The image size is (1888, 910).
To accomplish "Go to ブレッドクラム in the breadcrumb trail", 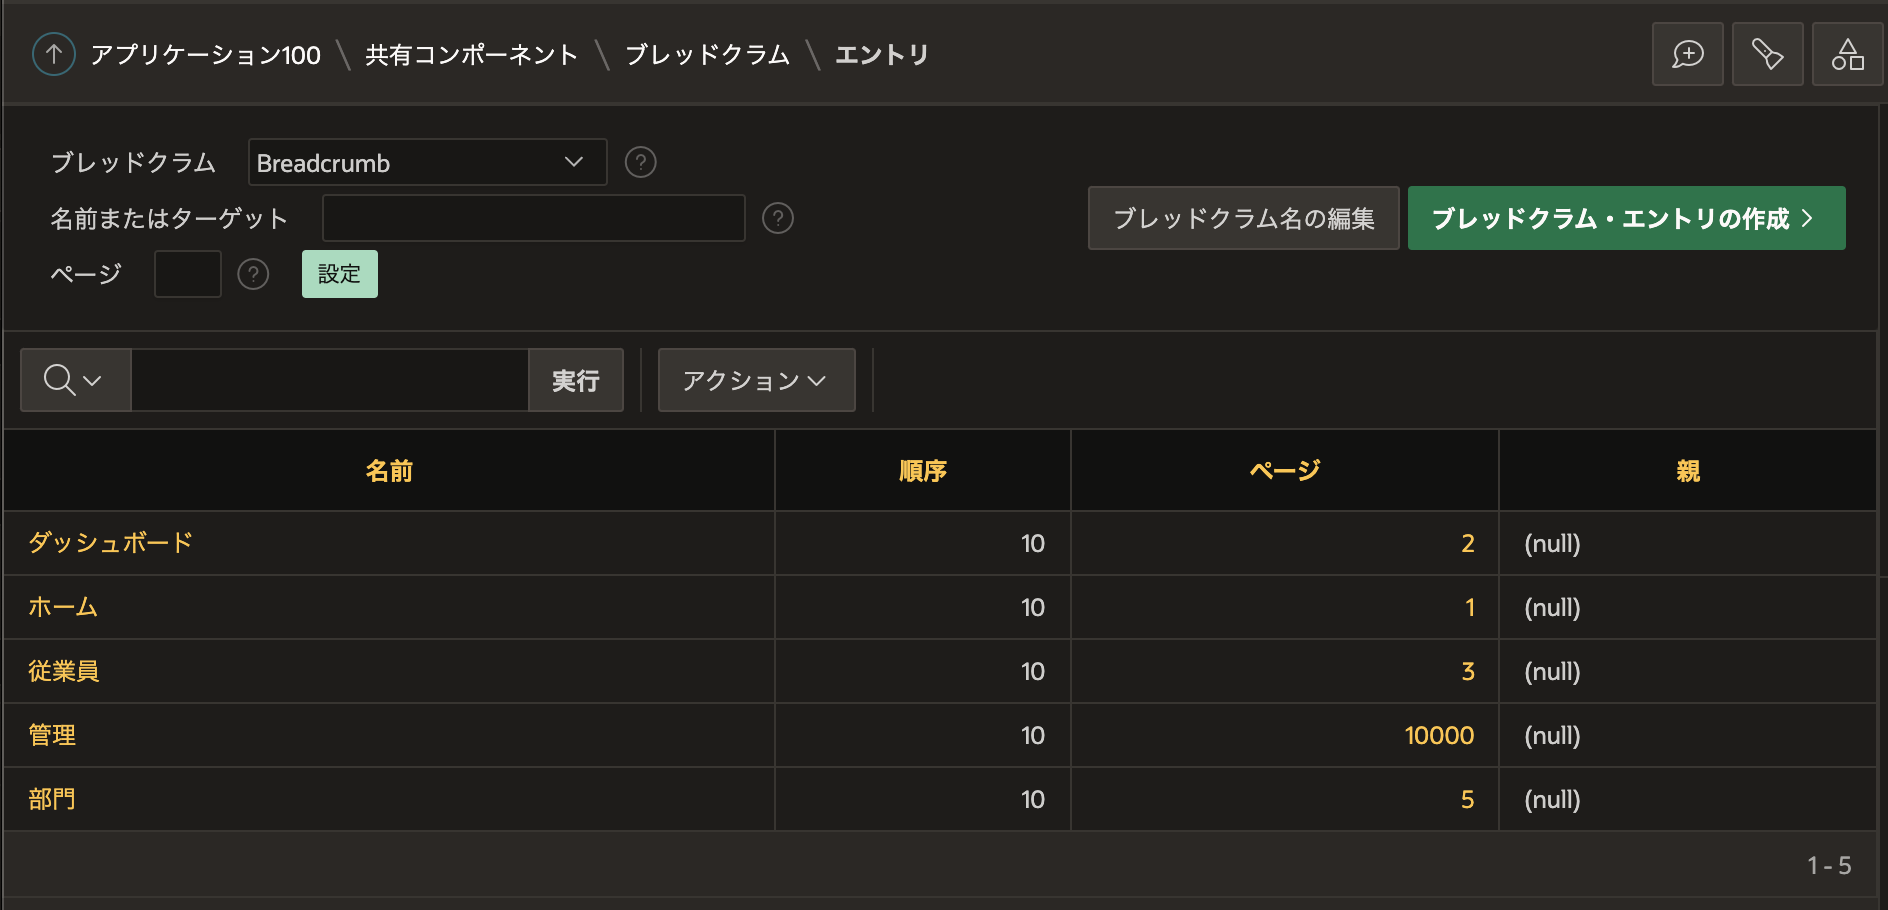I will click(707, 55).
